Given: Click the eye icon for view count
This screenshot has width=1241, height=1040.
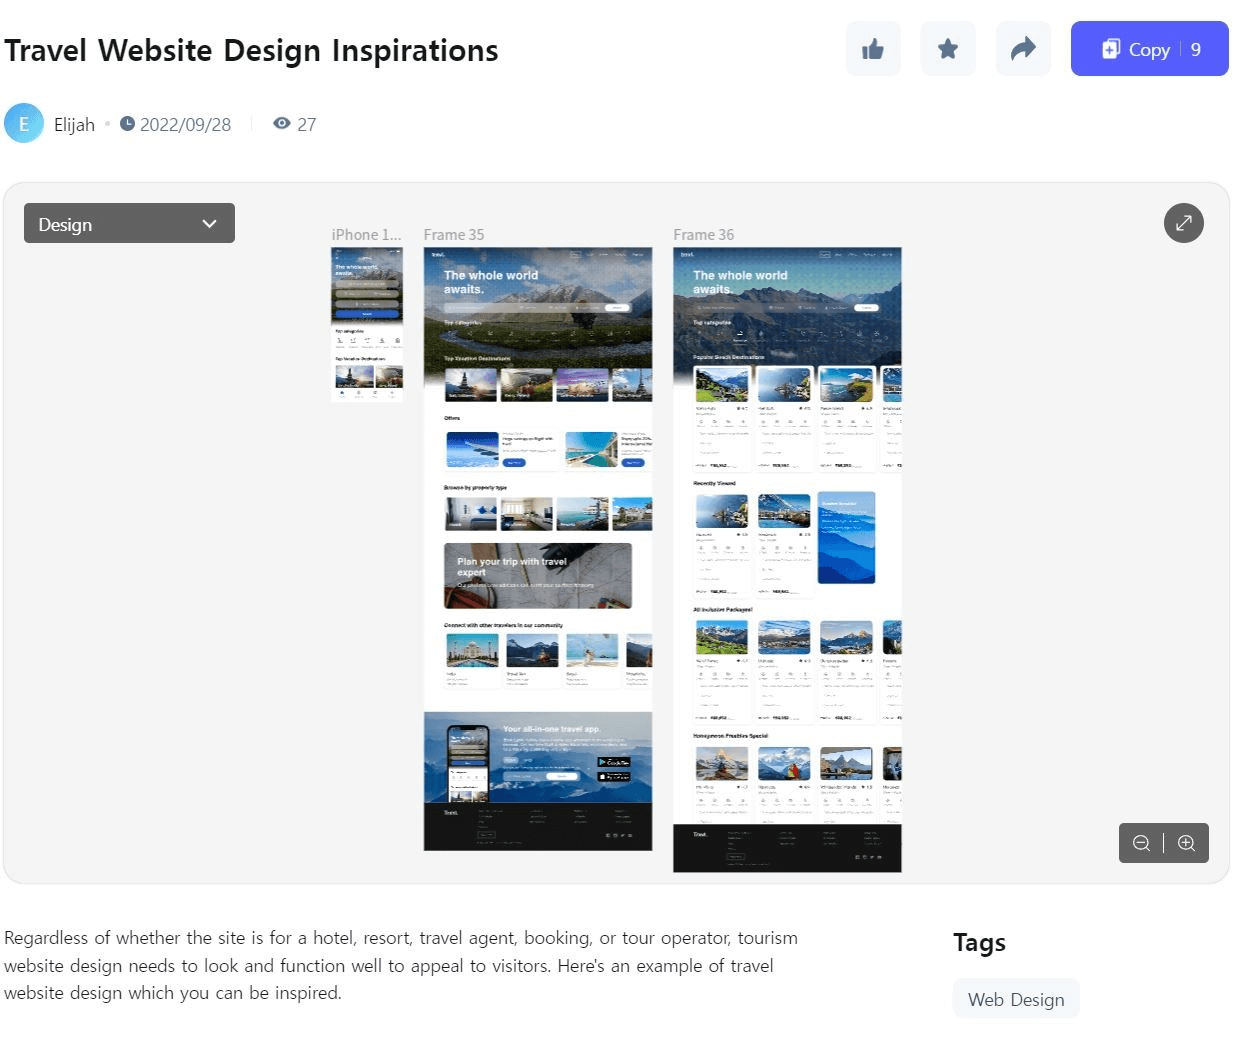Looking at the screenshot, I should 282,123.
